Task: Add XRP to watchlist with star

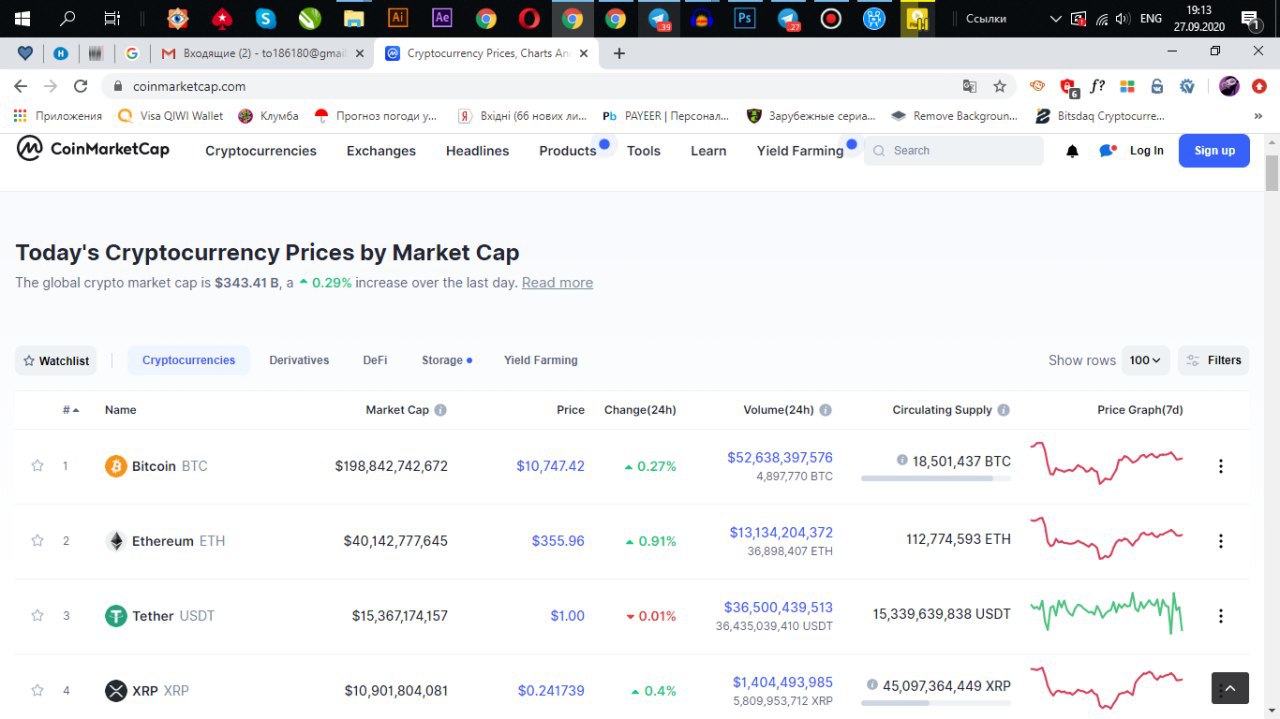Action: [37, 690]
